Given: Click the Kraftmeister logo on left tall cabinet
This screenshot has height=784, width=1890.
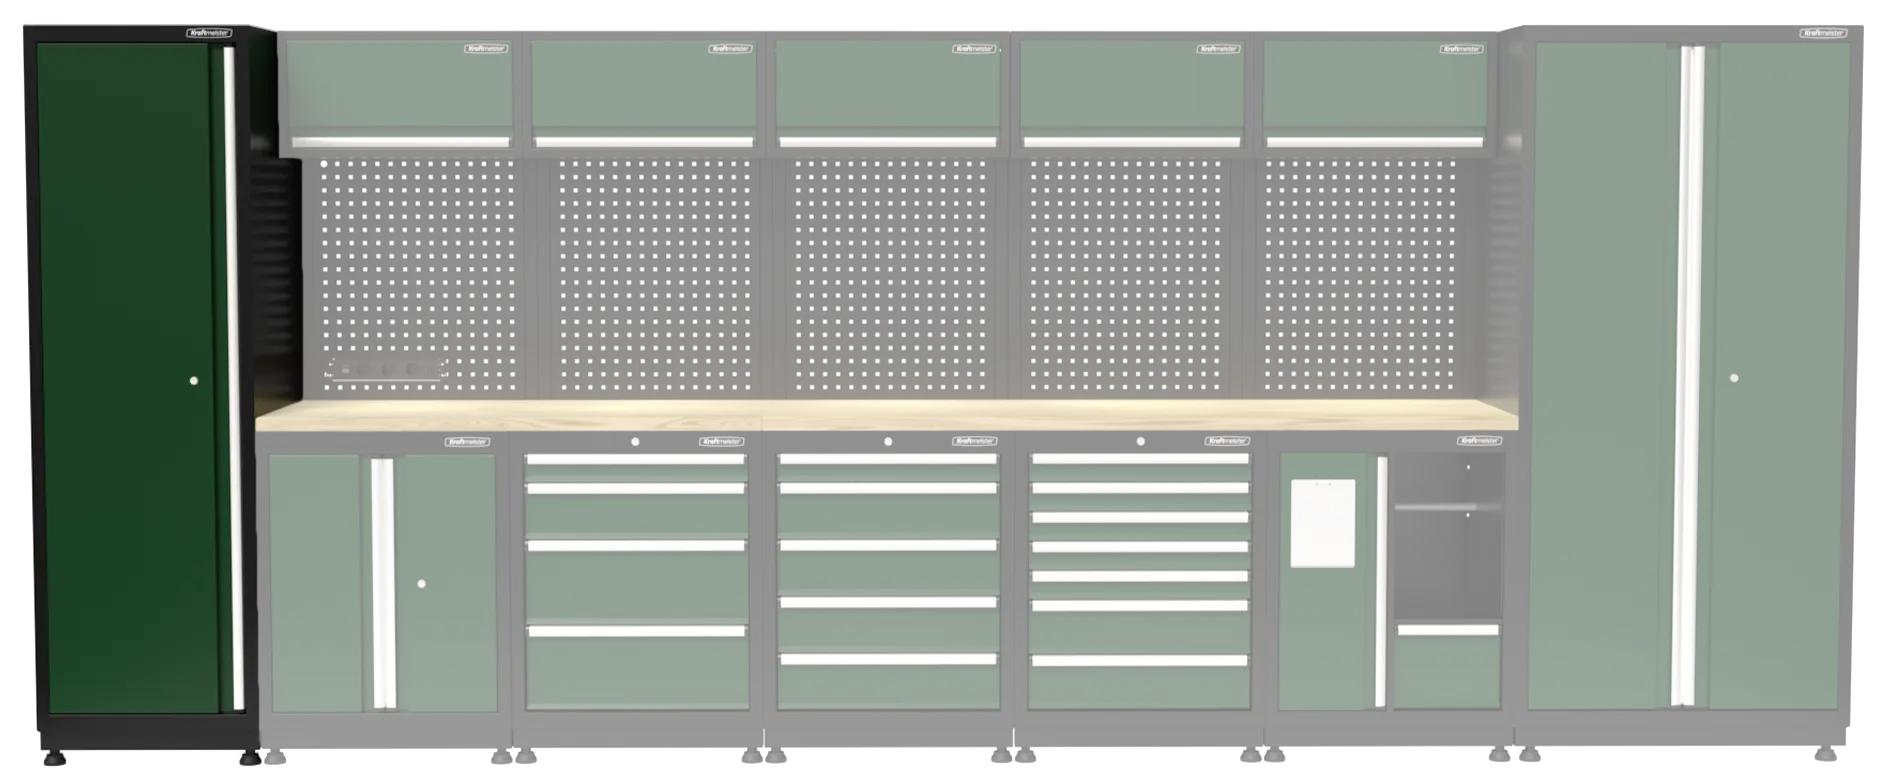Looking at the screenshot, I should [x=209, y=33].
